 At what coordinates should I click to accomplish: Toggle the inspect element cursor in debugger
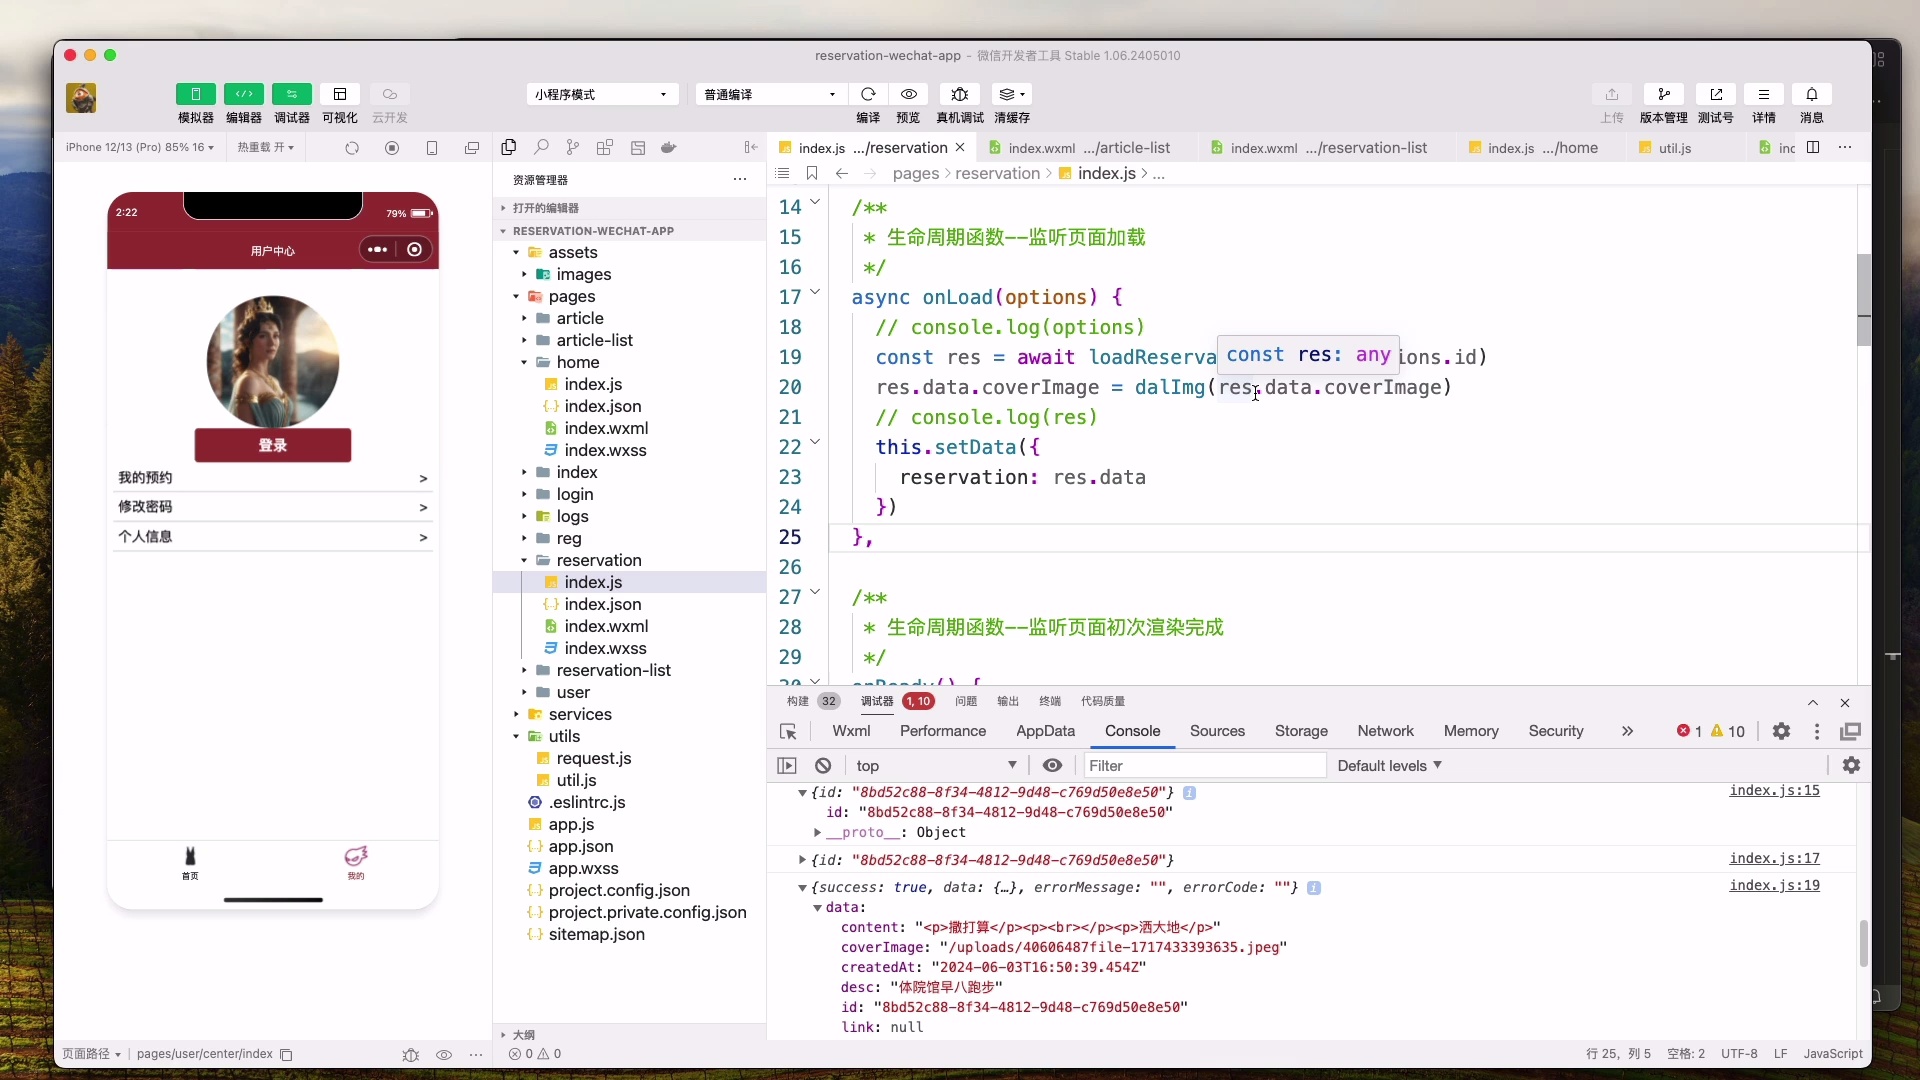[789, 731]
